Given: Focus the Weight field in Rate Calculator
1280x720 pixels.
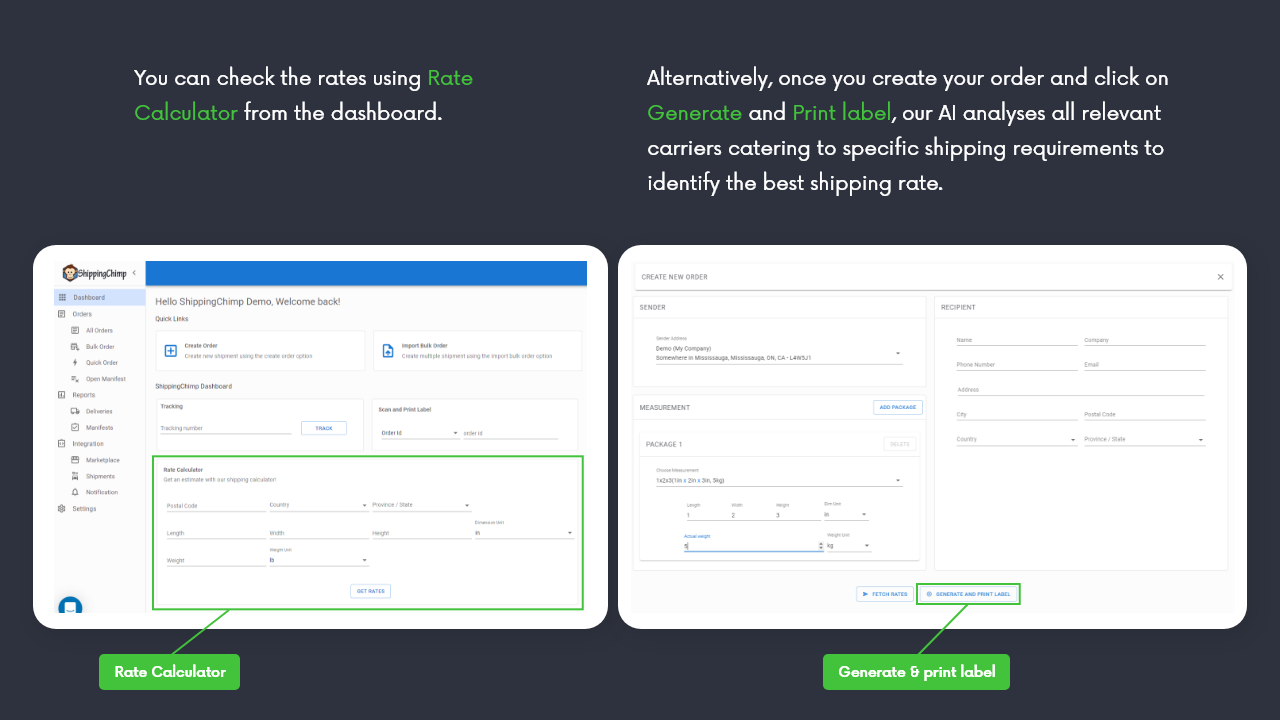Looking at the screenshot, I should click(215, 560).
